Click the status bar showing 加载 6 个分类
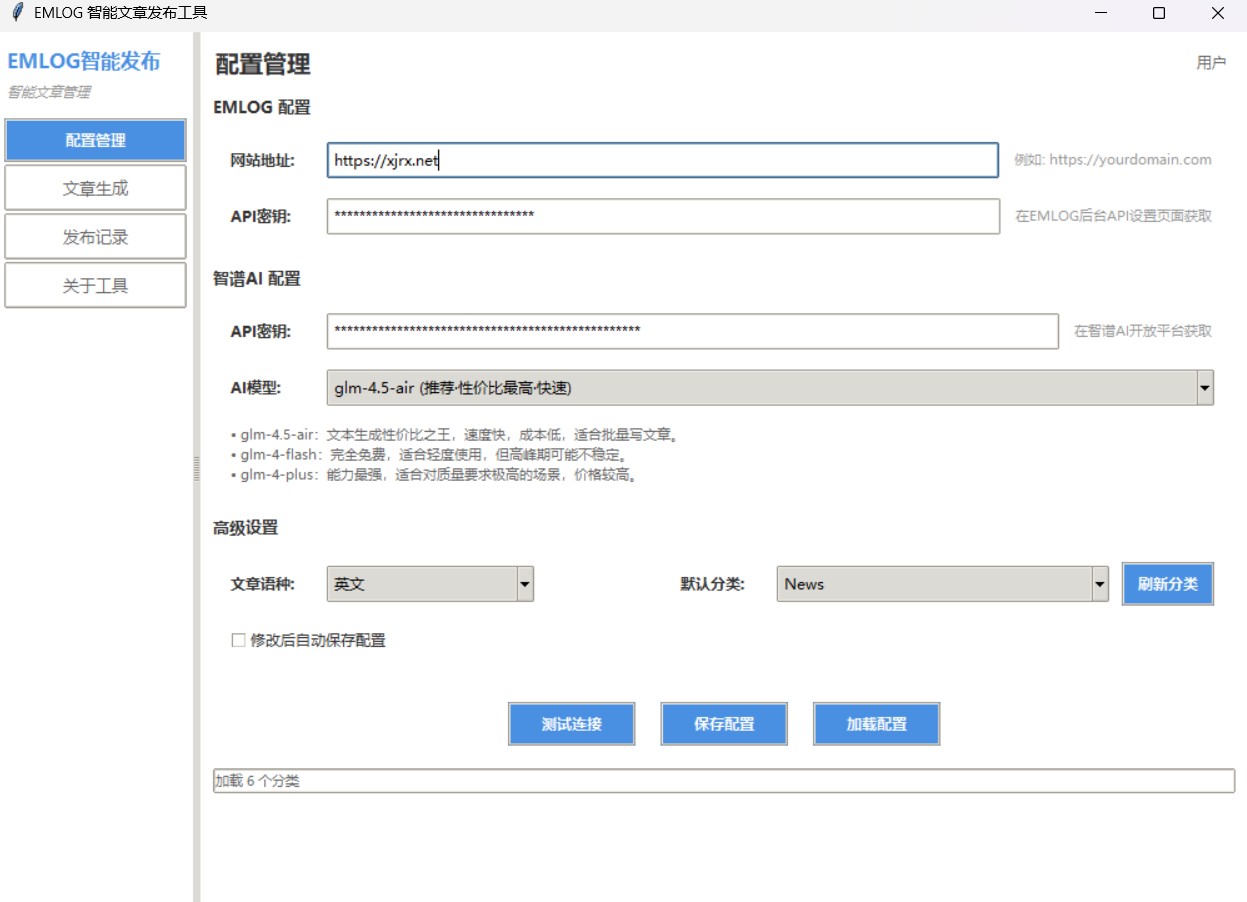 (x=723, y=781)
